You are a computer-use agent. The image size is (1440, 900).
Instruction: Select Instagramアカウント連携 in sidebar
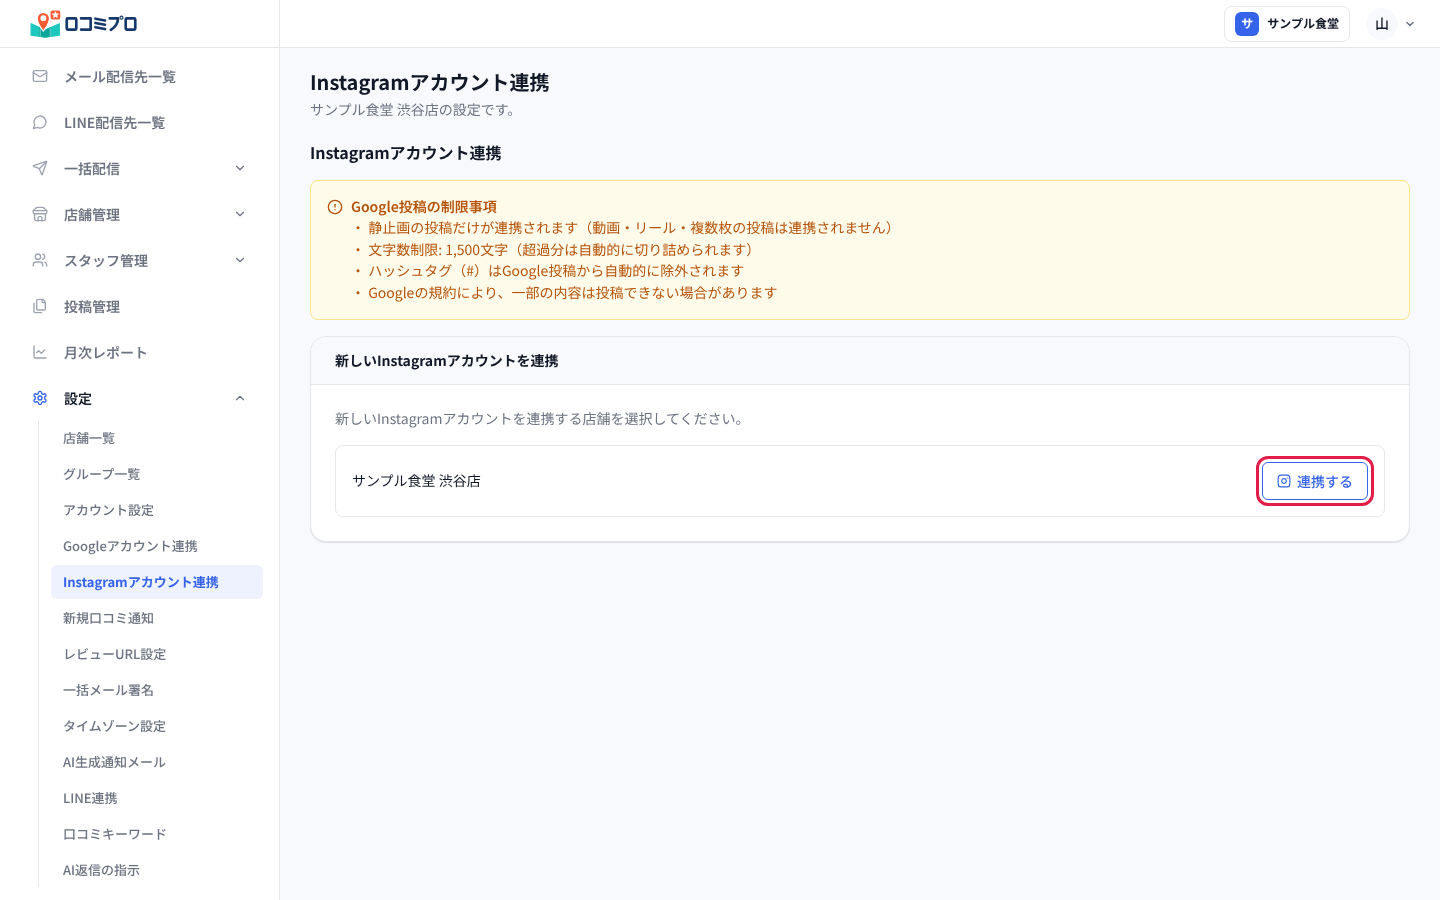(x=157, y=582)
